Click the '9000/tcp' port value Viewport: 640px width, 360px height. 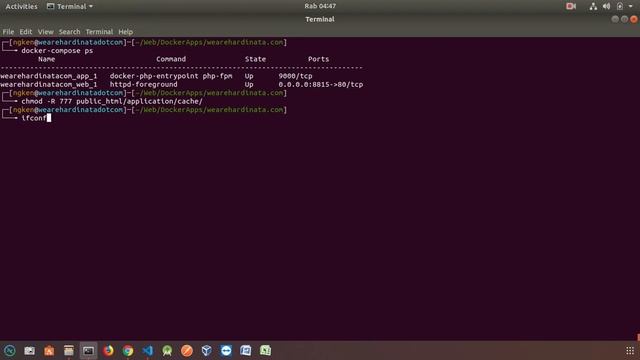tap(296, 76)
